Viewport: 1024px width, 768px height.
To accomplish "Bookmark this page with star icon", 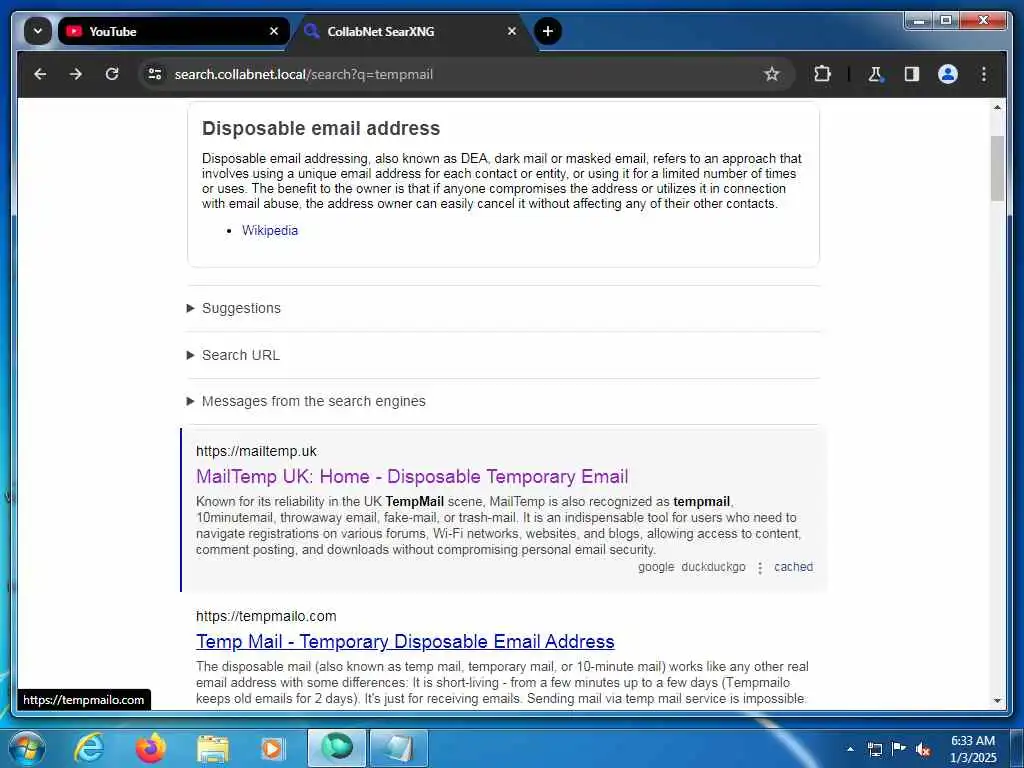I will tap(772, 74).
